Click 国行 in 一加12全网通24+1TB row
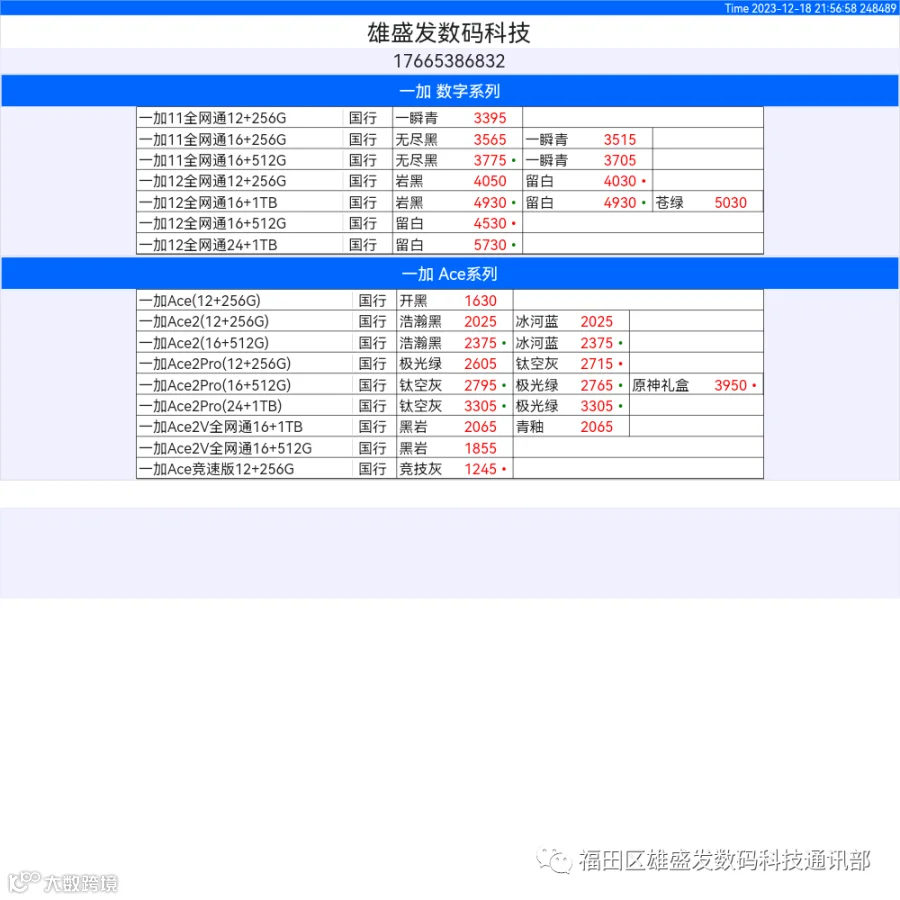 point(363,245)
